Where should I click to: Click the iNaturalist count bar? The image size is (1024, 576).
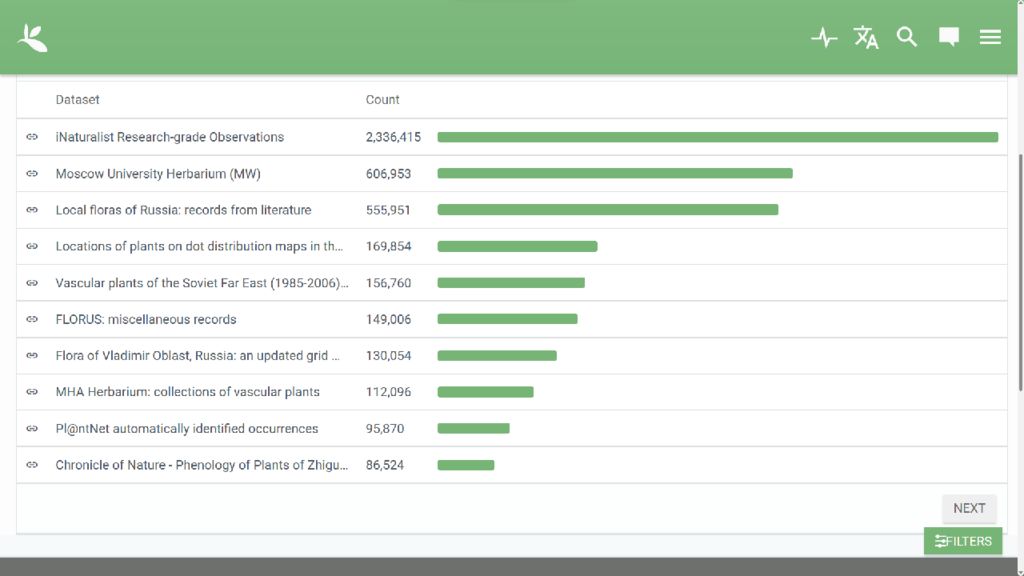click(x=718, y=137)
